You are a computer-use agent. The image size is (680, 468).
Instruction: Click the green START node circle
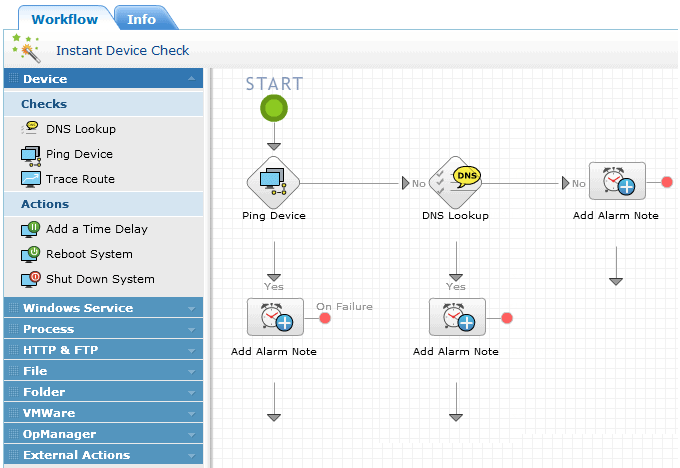tap(274, 108)
